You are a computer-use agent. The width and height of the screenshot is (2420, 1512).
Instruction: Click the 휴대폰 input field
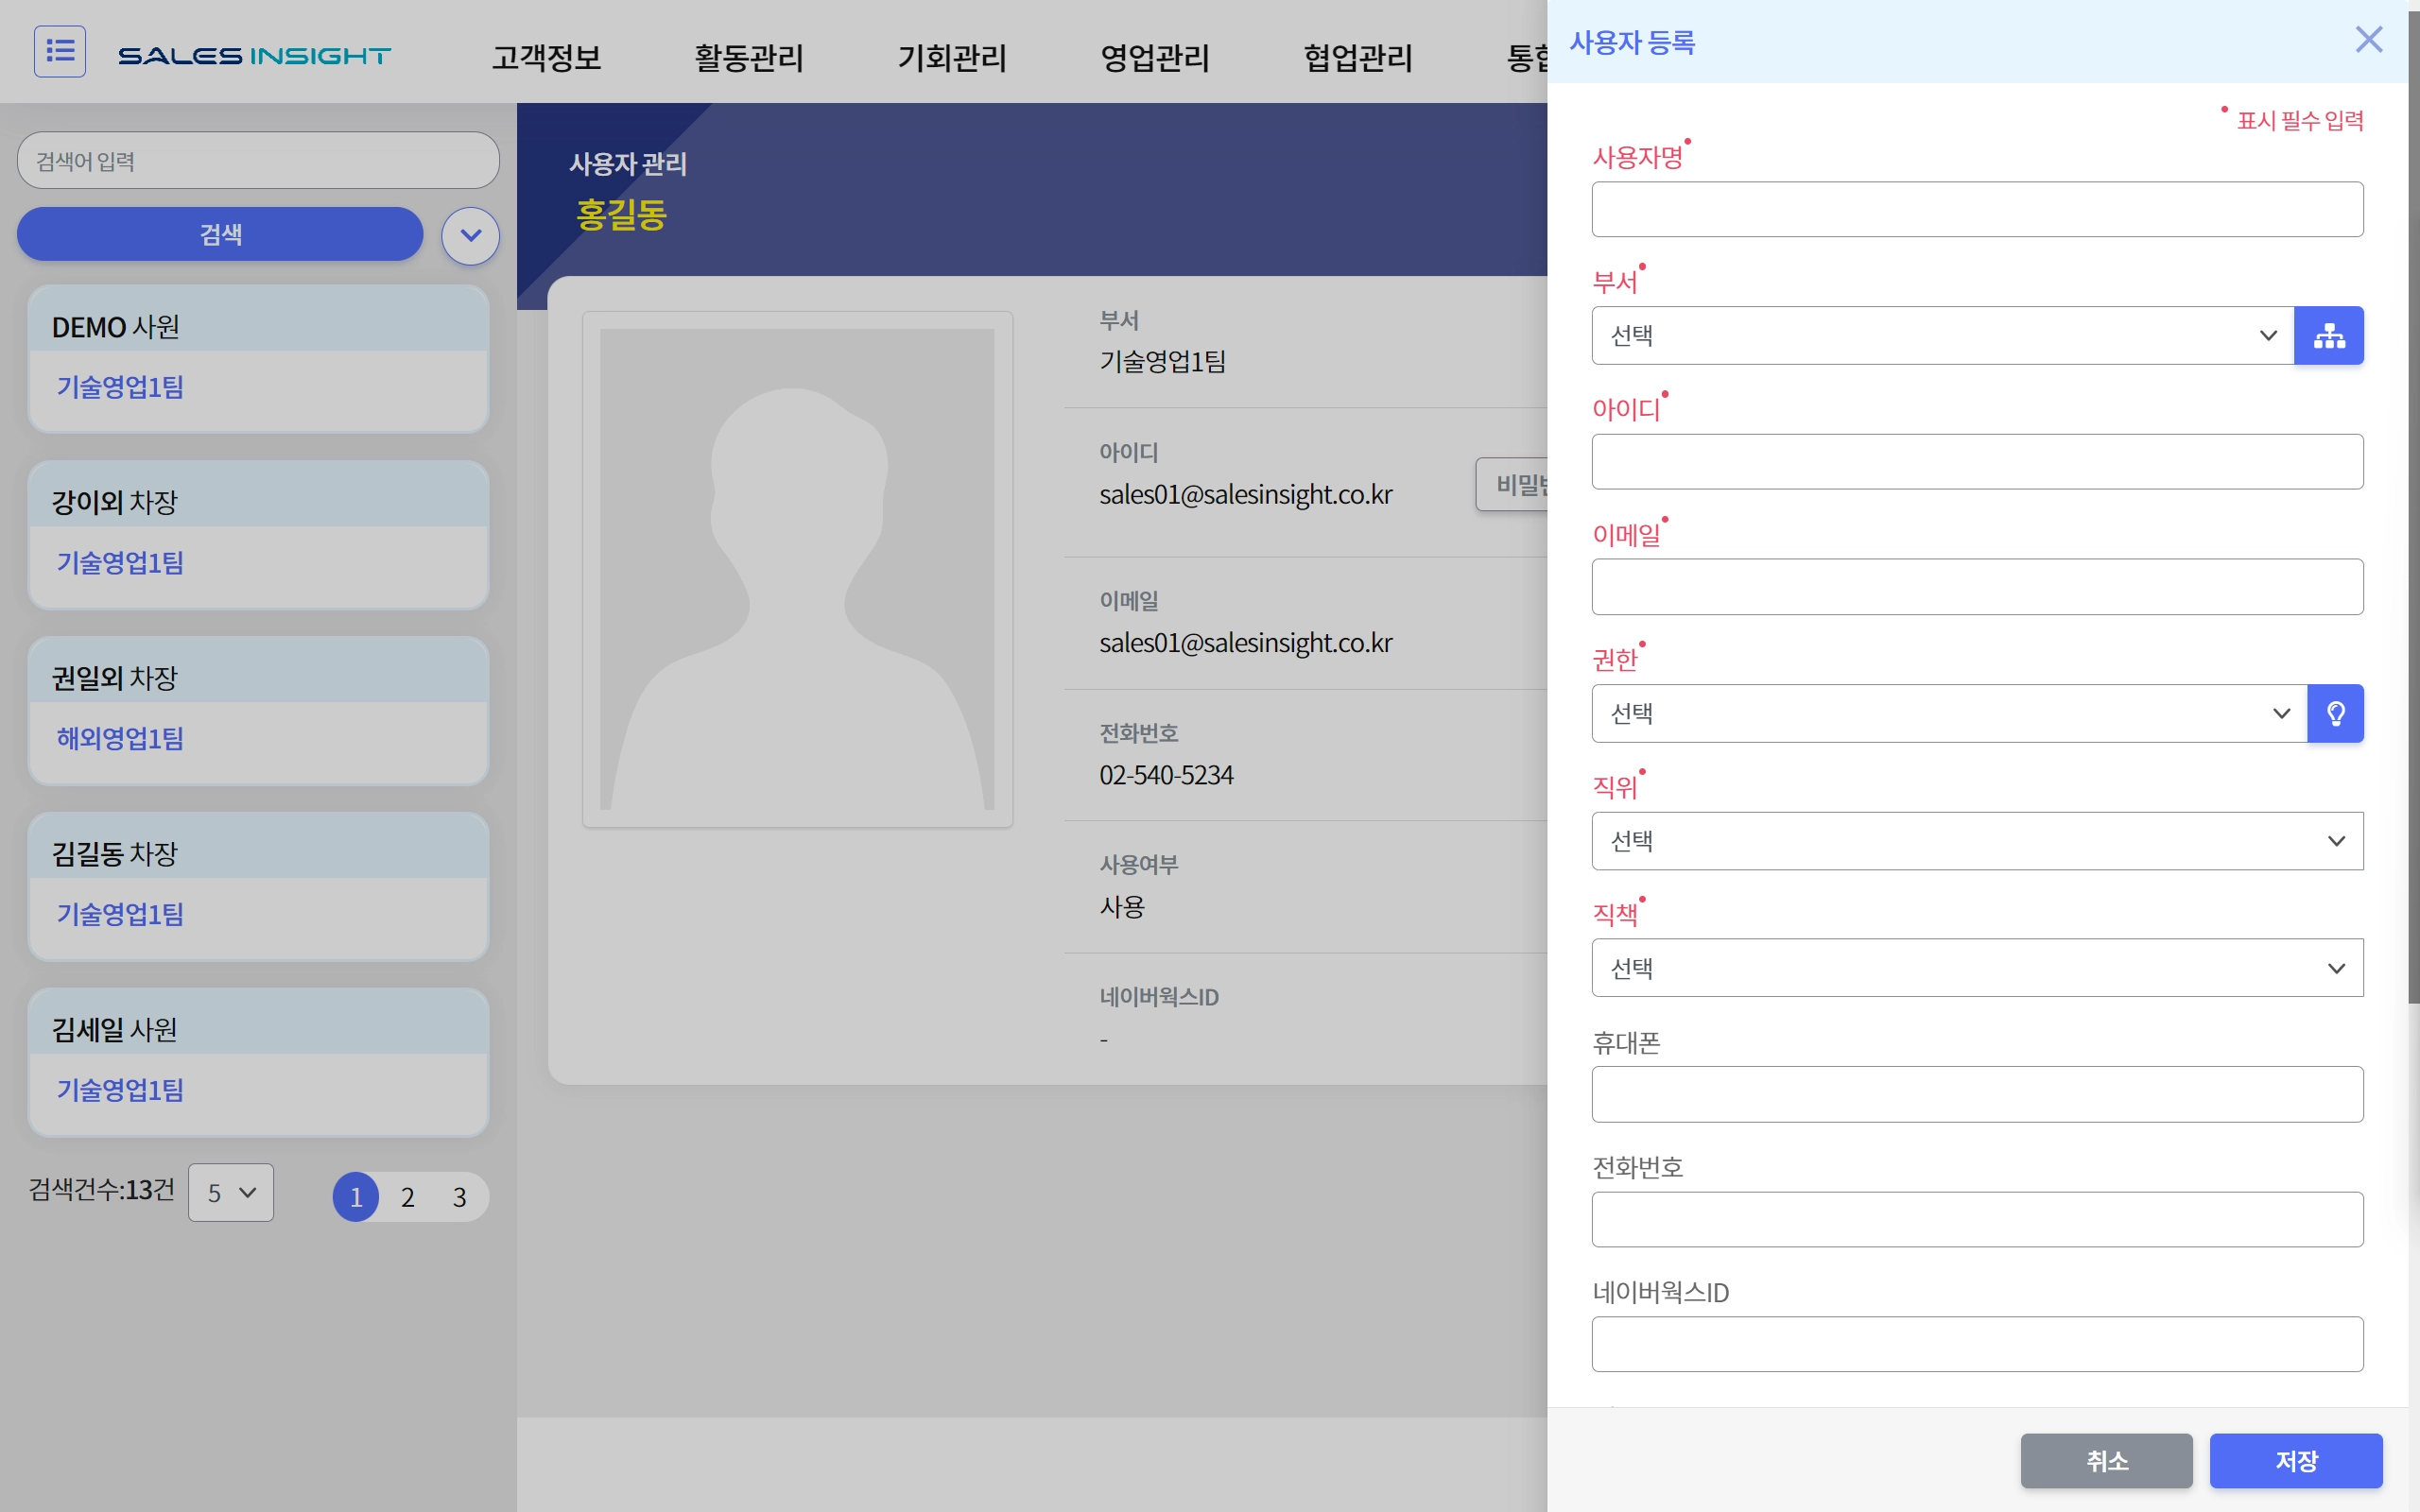pos(1977,1095)
